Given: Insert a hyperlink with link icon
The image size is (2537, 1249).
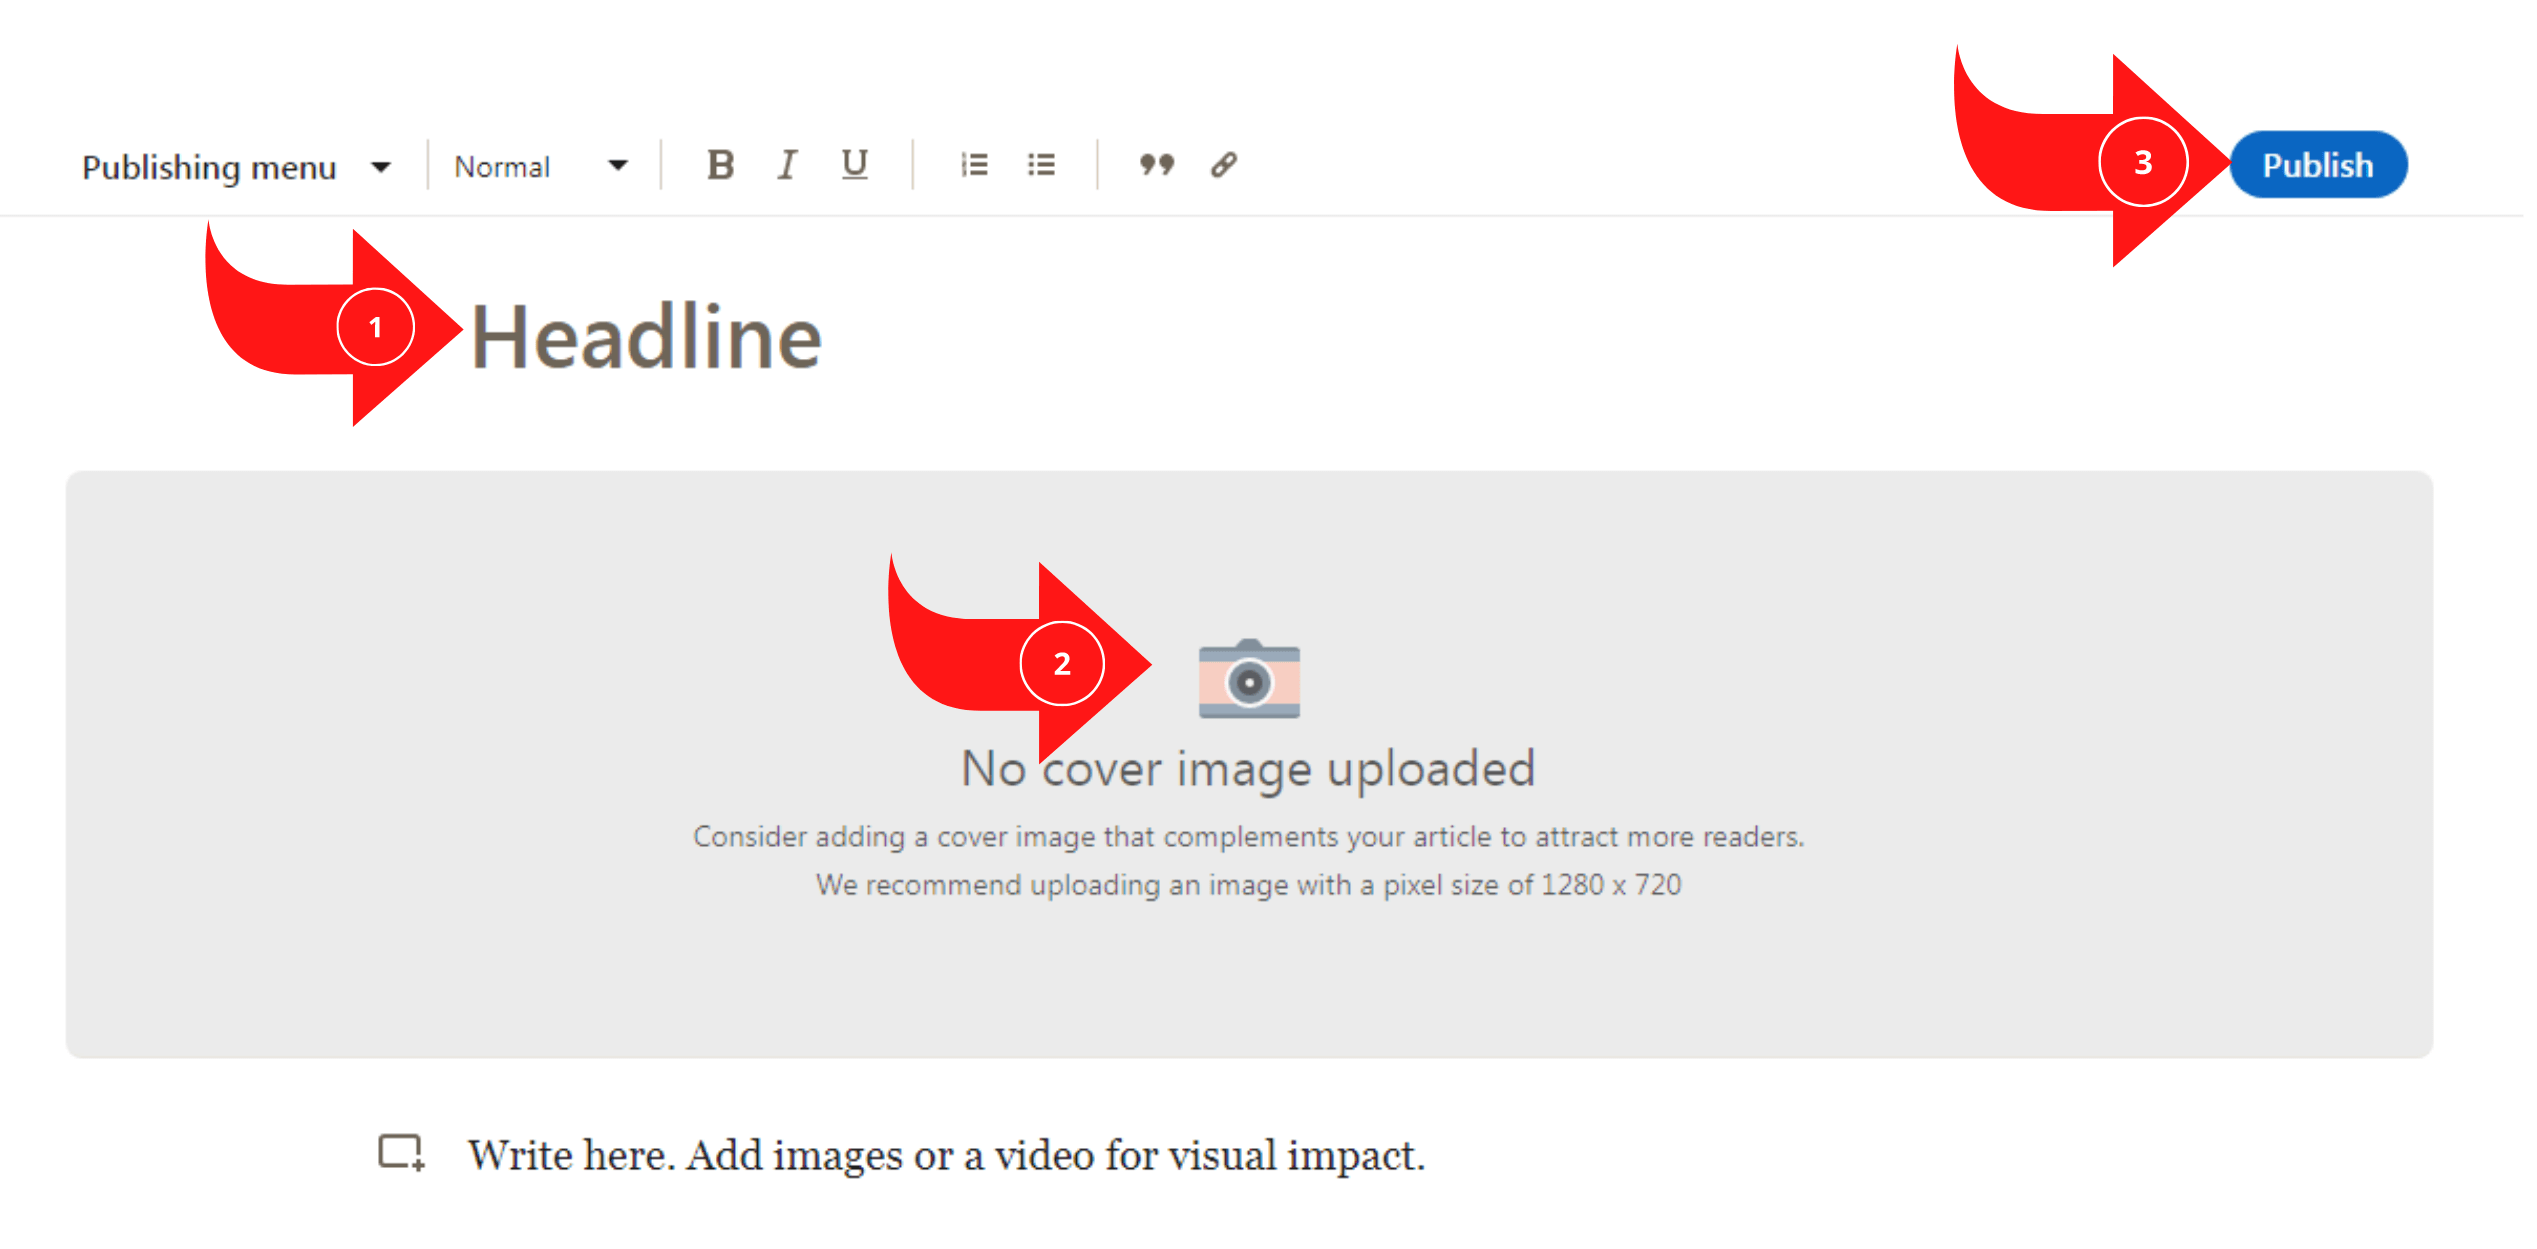Looking at the screenshot, I should tap(1224, 165).
